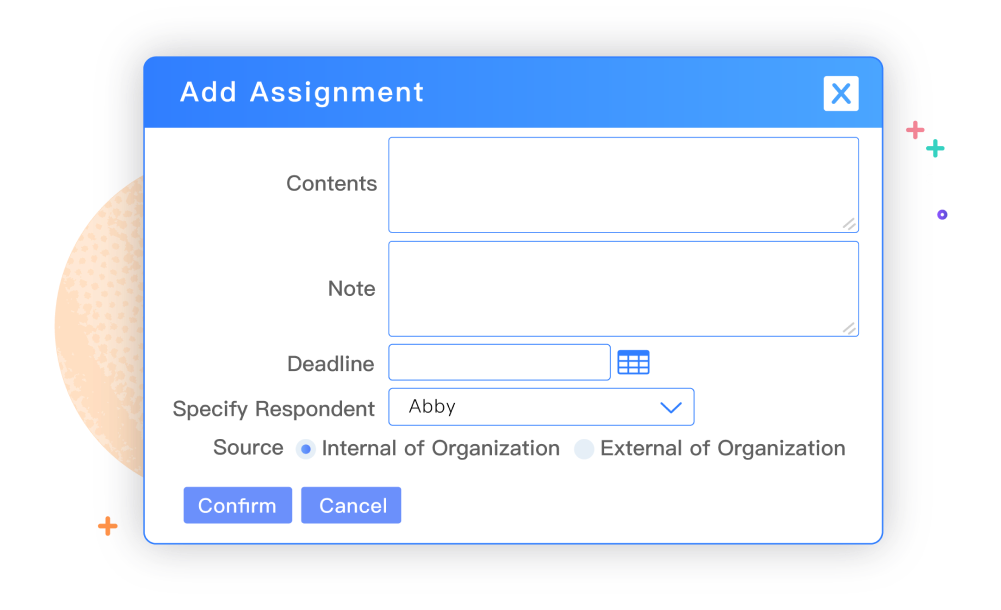Viewport: 1001px width, 610px height.
Task: Select the Internal of Organization radio button
Action: pos(306,449)
